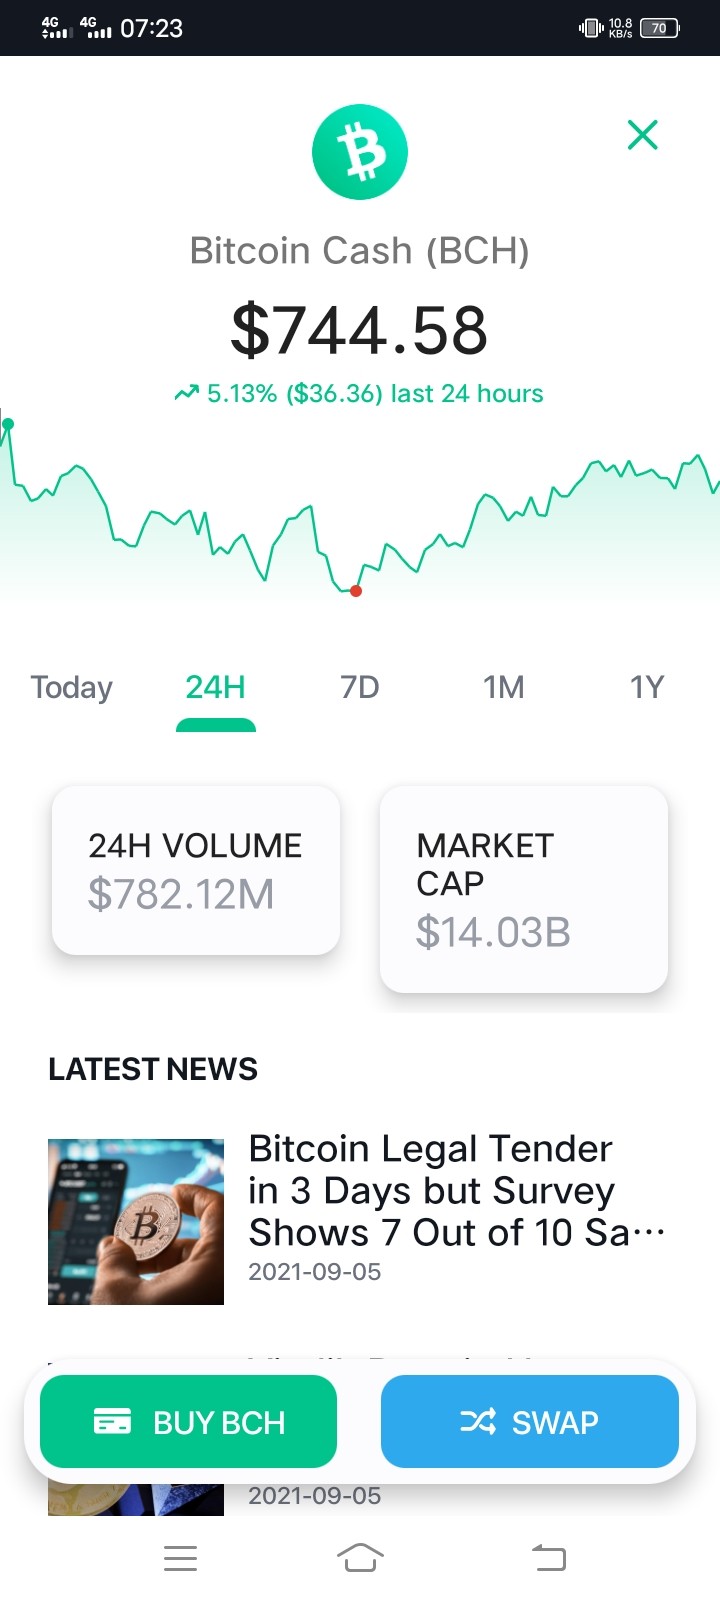Image resolution: width=720 pixels, height=1600 pixels.
Task: Tap the Bitcoin coin news thumbnail
Action: [x=136, y=1221]
